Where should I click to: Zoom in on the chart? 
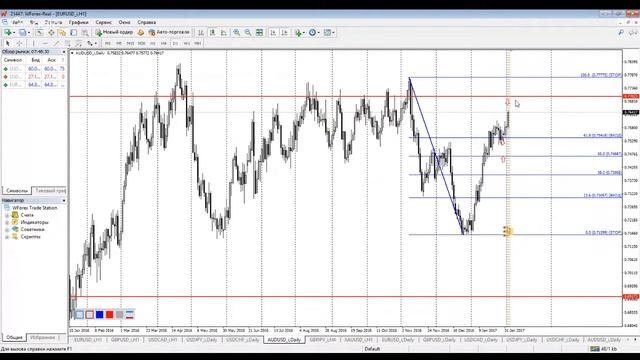tap(236, 32)
